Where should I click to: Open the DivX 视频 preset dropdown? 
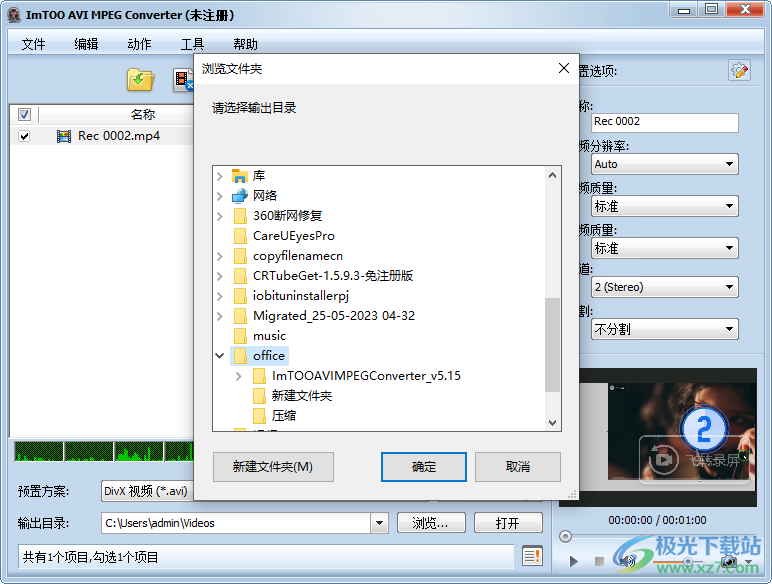tap(147, 491)
